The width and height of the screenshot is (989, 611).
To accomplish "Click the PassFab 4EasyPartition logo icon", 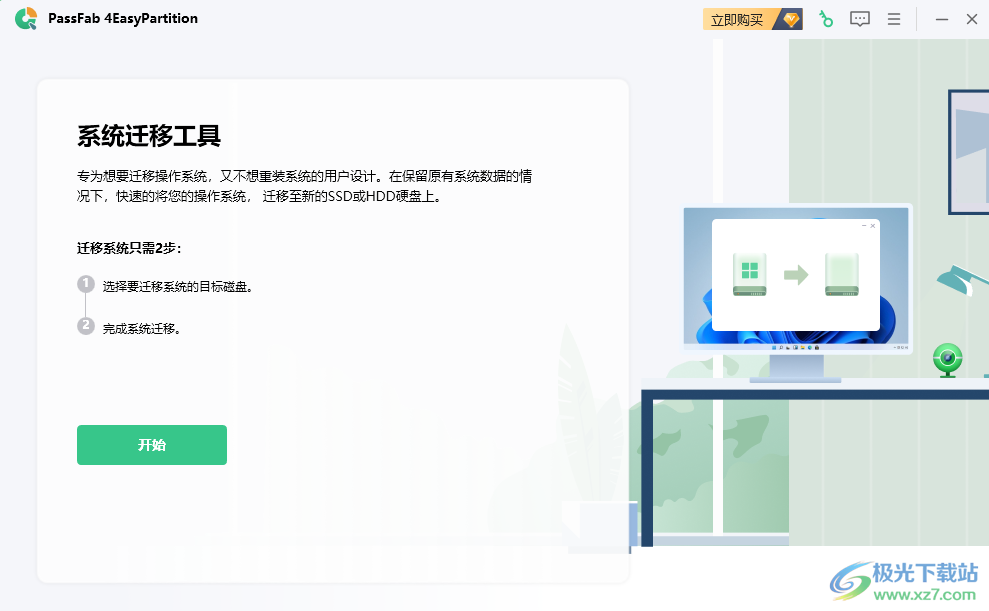I will [x=26, y=18].
